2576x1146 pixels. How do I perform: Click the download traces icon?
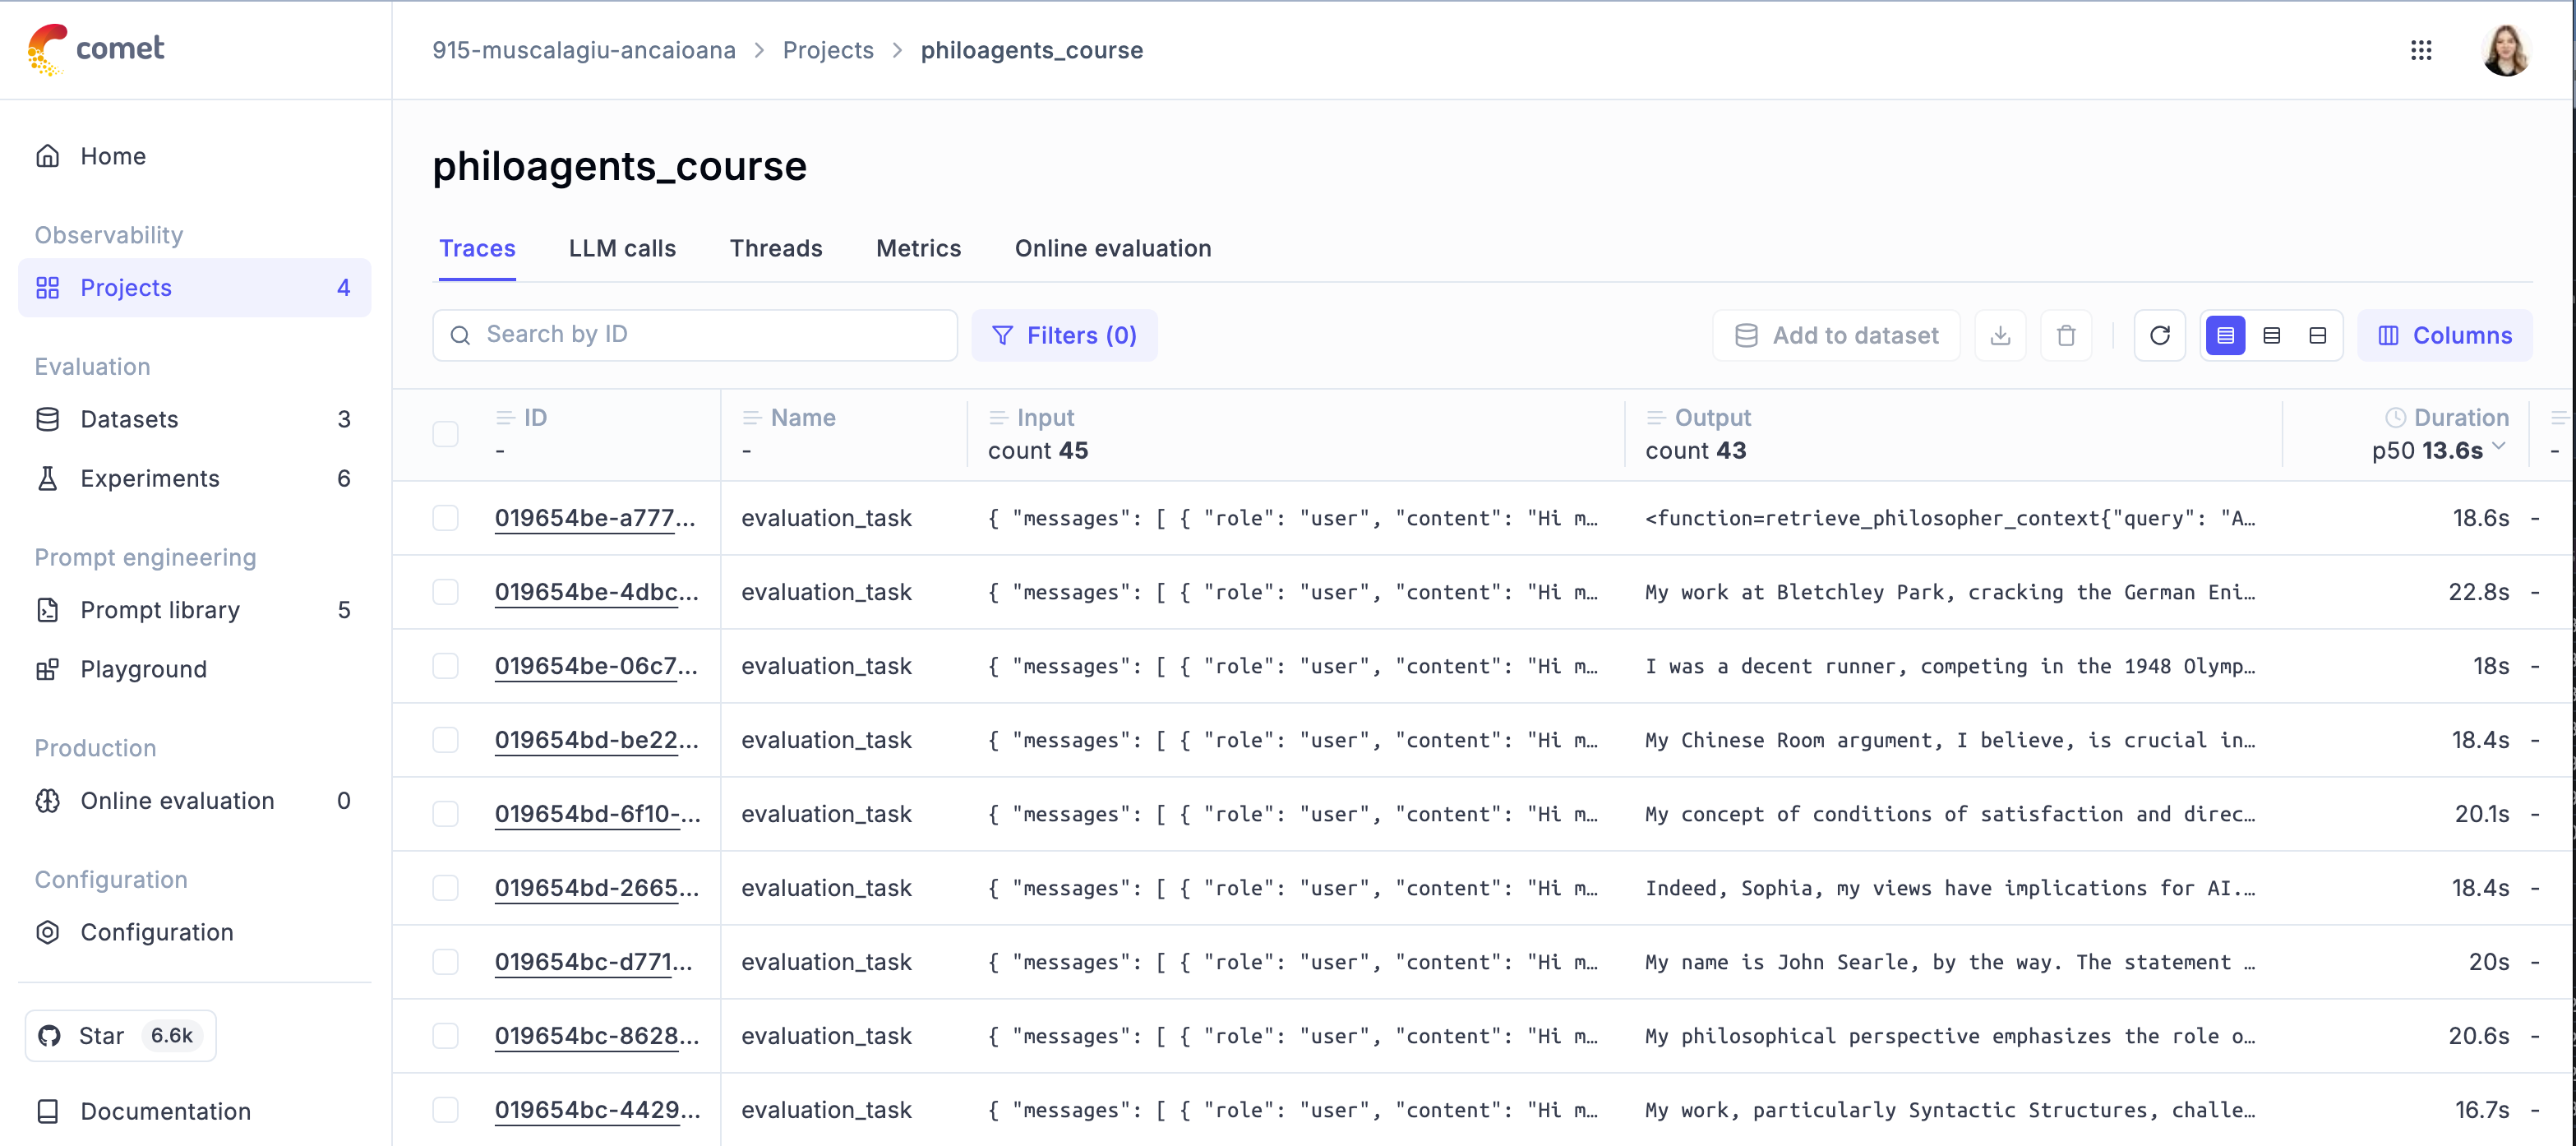click(2000, 335)
